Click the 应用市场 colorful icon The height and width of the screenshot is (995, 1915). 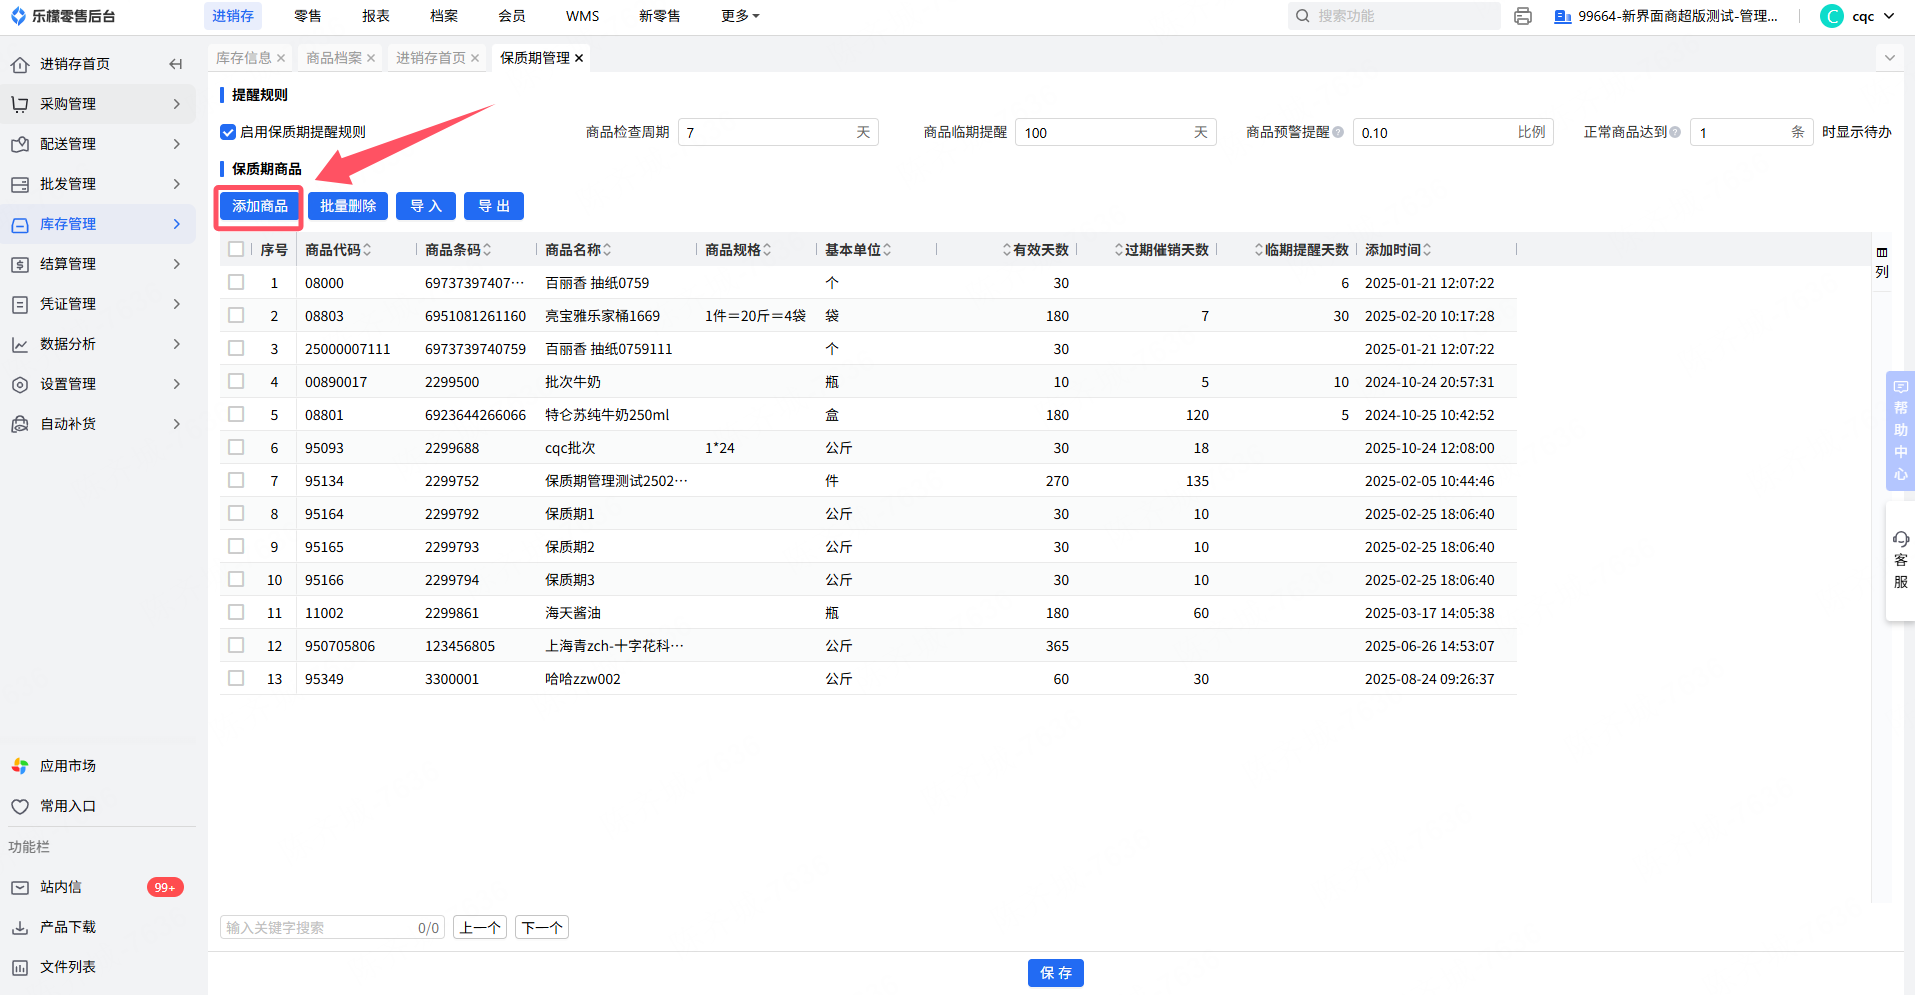point(20,766)
